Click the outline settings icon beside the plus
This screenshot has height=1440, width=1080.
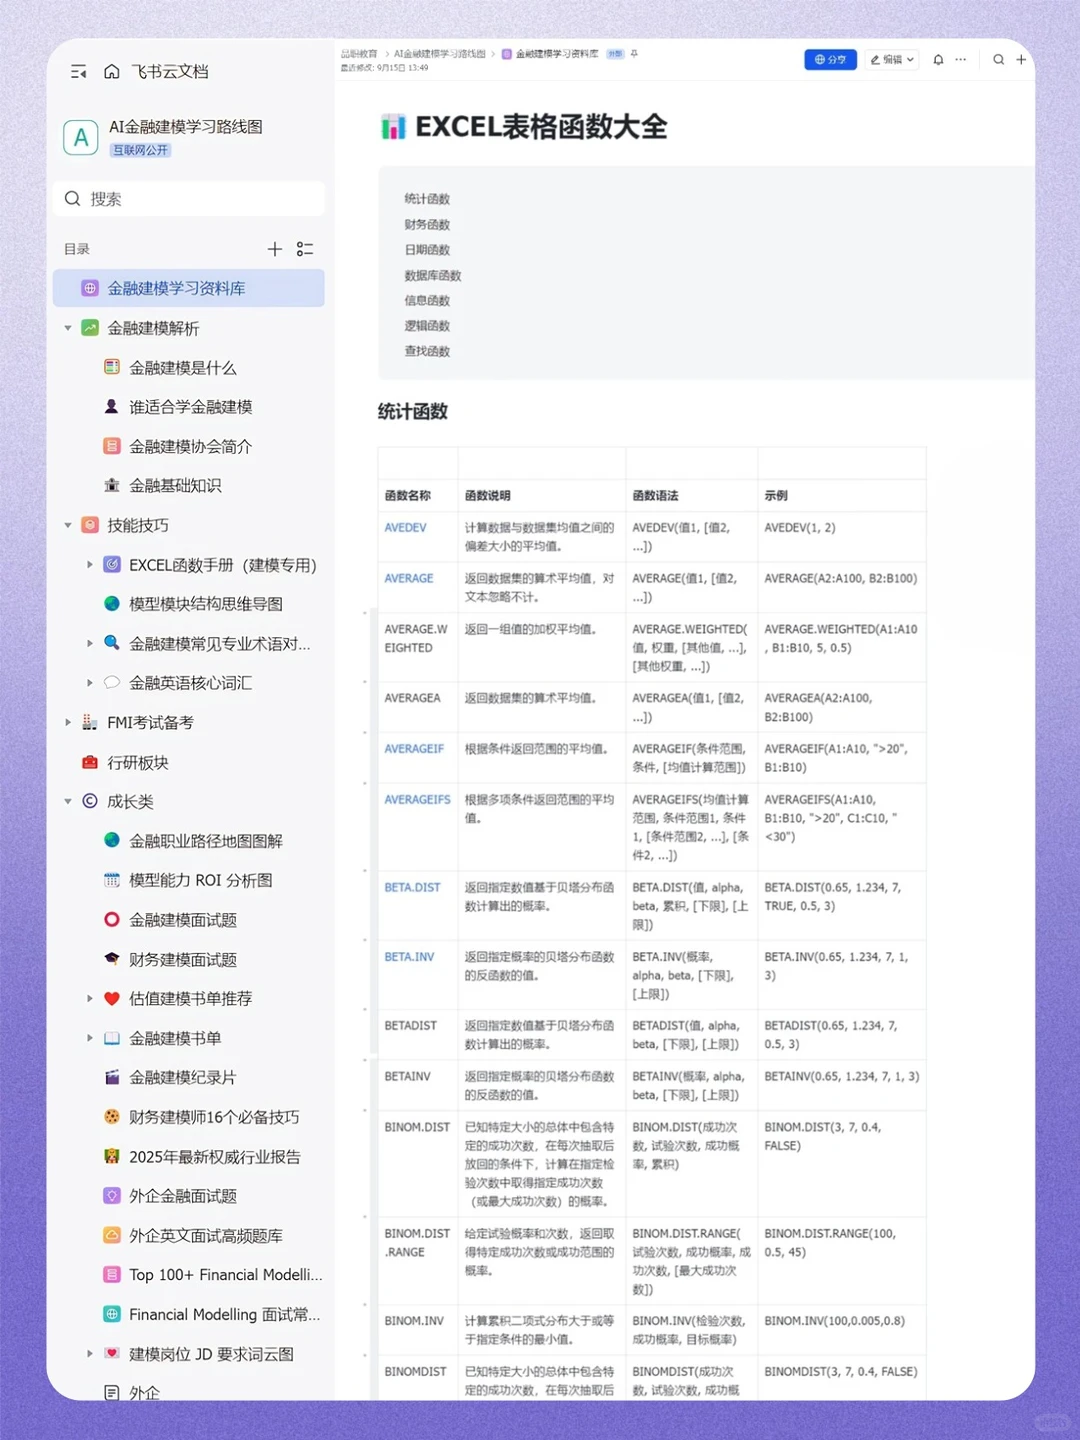[305, 248]
